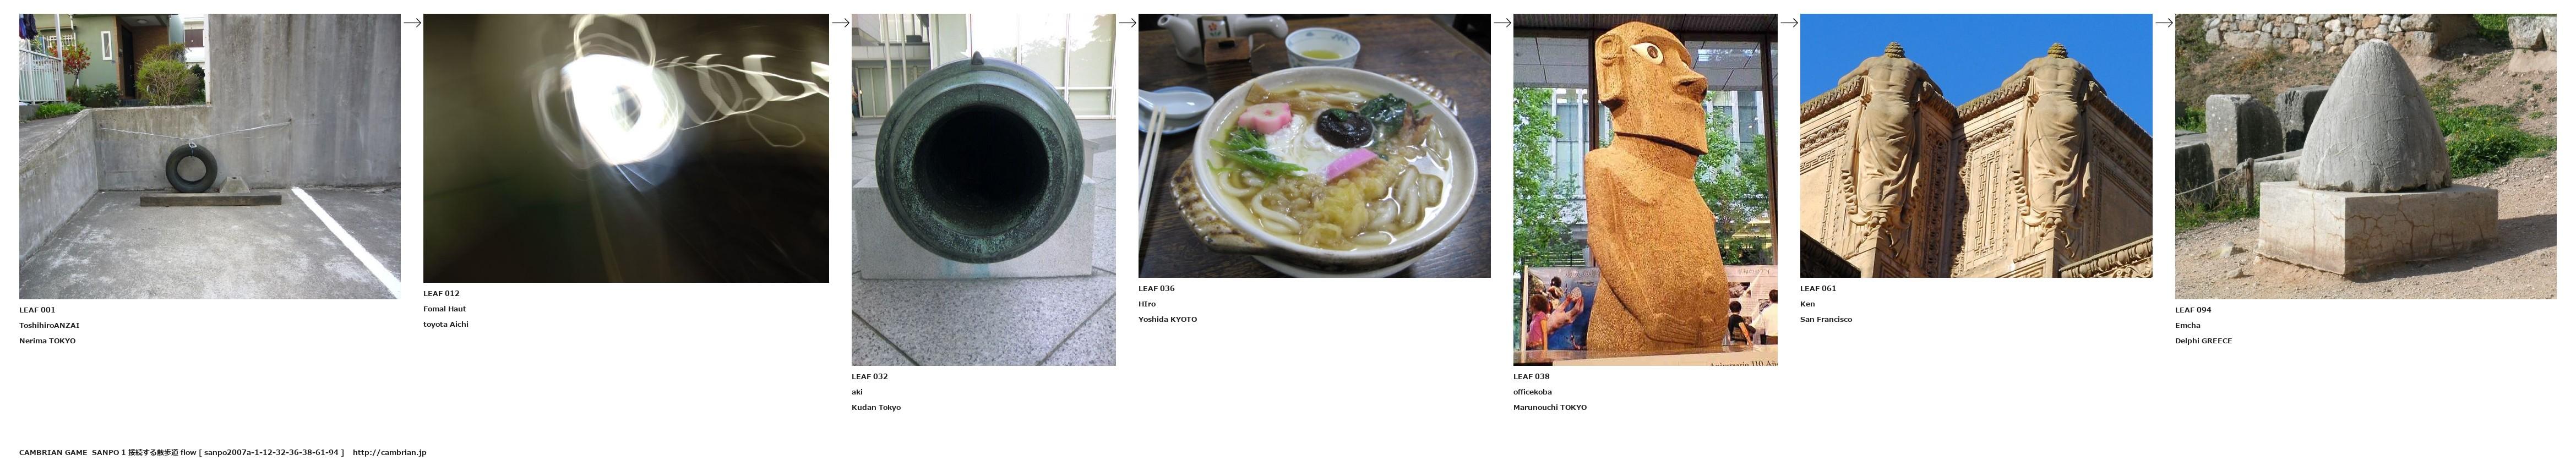Click the arrow between LEAF 001 and 012

[412, 23]
